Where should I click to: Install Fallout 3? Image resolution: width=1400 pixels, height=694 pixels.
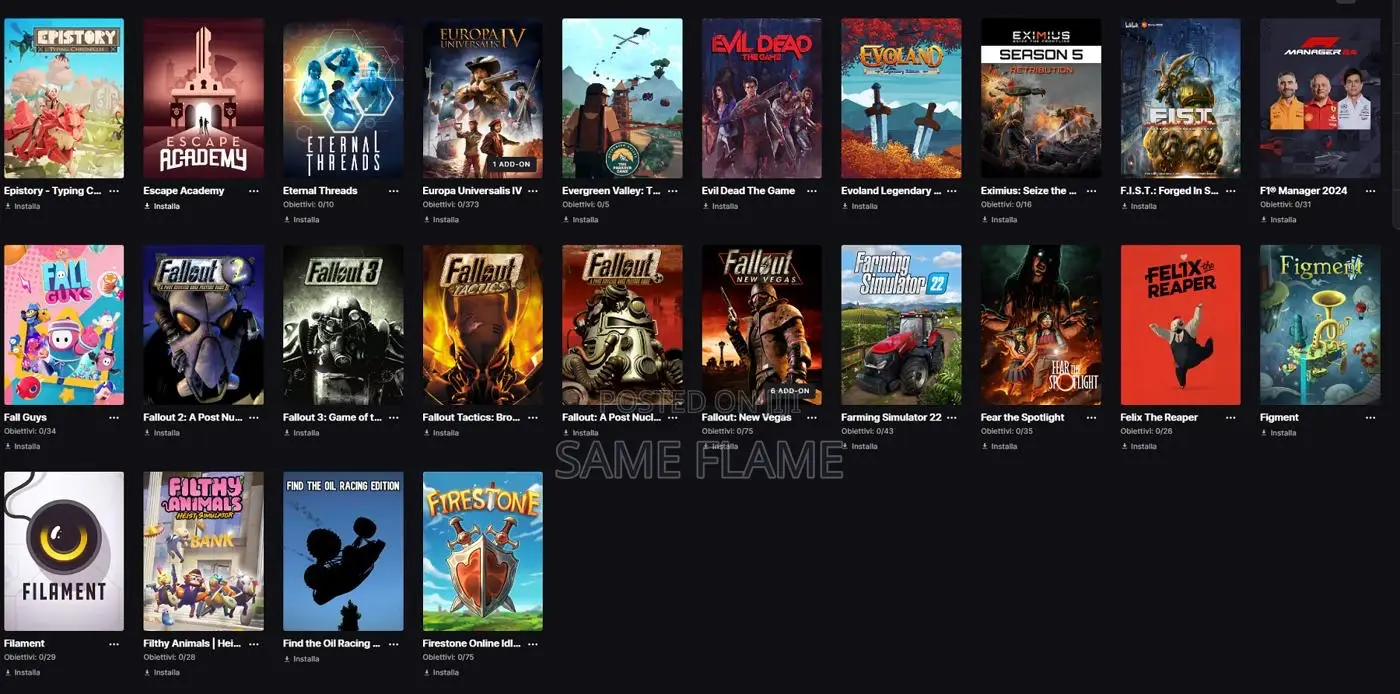click(302, 434)
